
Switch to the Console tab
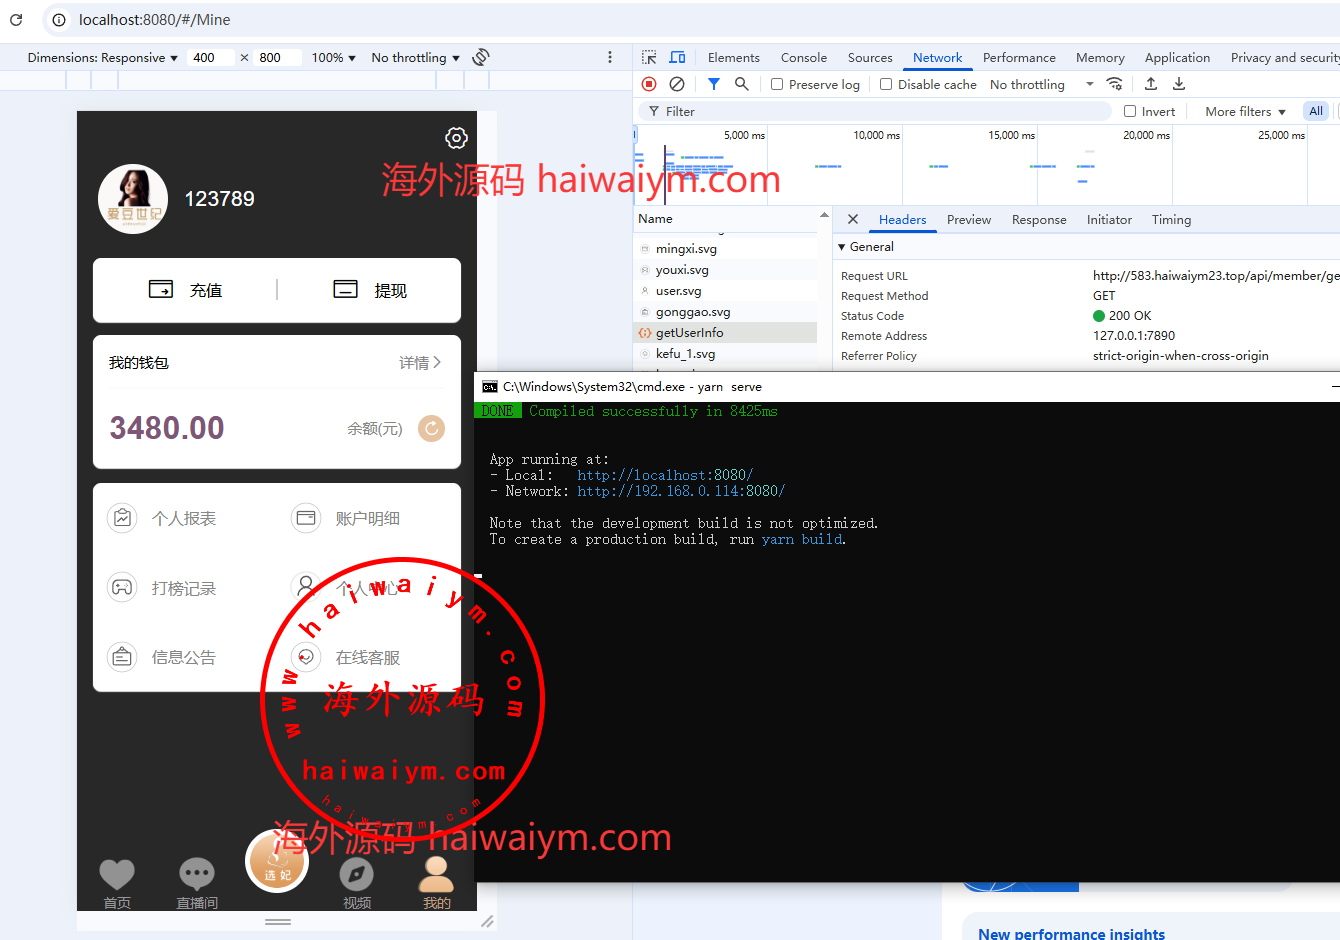[x=803, y=58]
